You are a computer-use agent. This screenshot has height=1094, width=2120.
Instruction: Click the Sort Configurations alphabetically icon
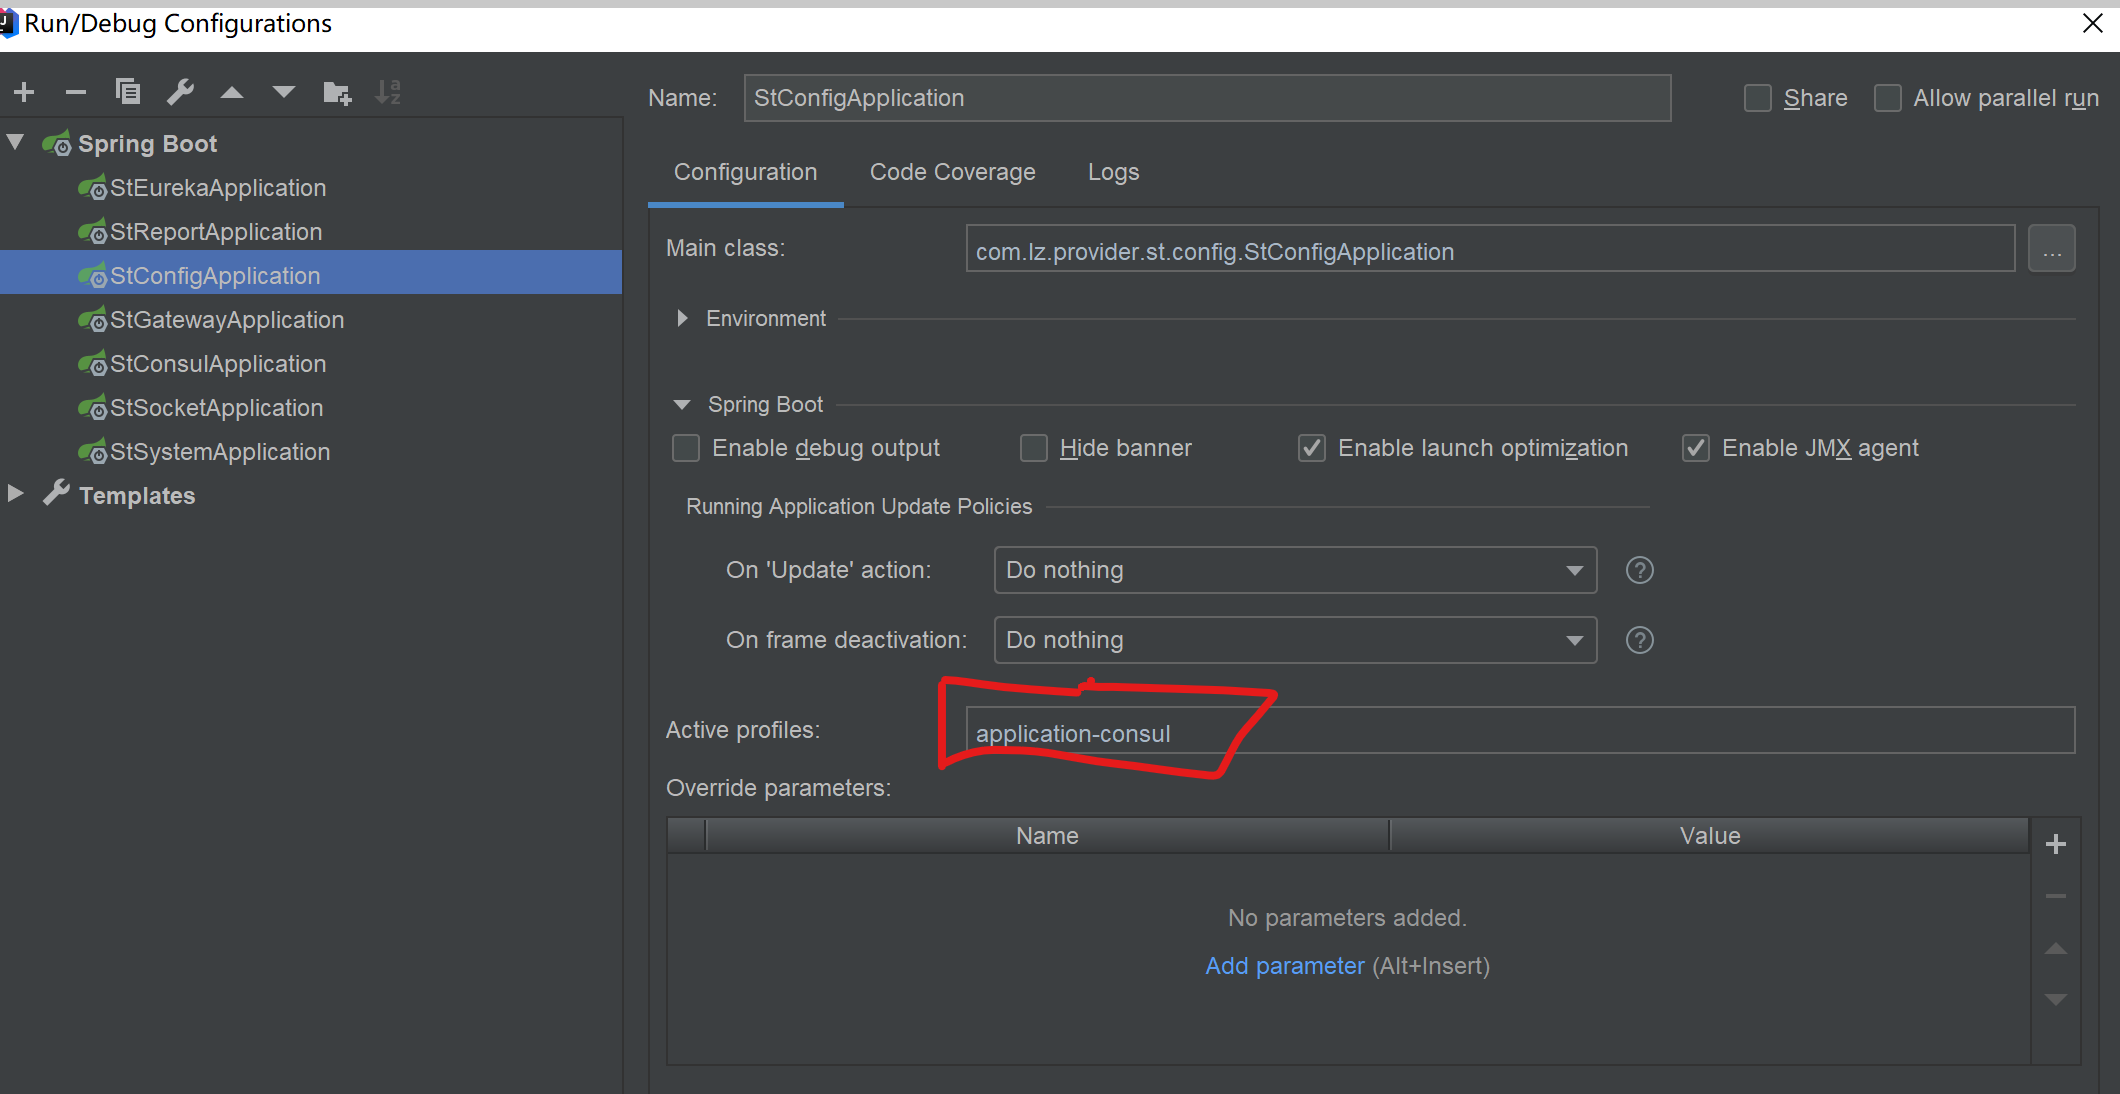388,93
